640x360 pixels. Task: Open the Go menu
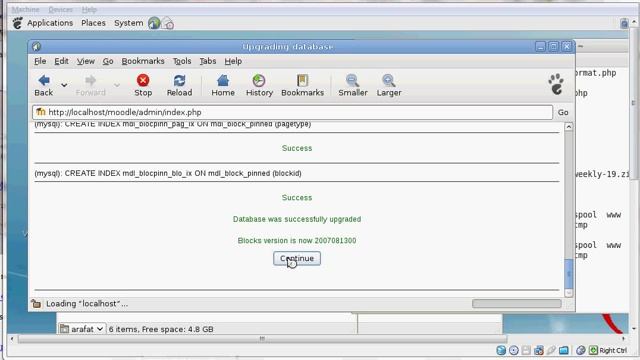click(108, 61)
